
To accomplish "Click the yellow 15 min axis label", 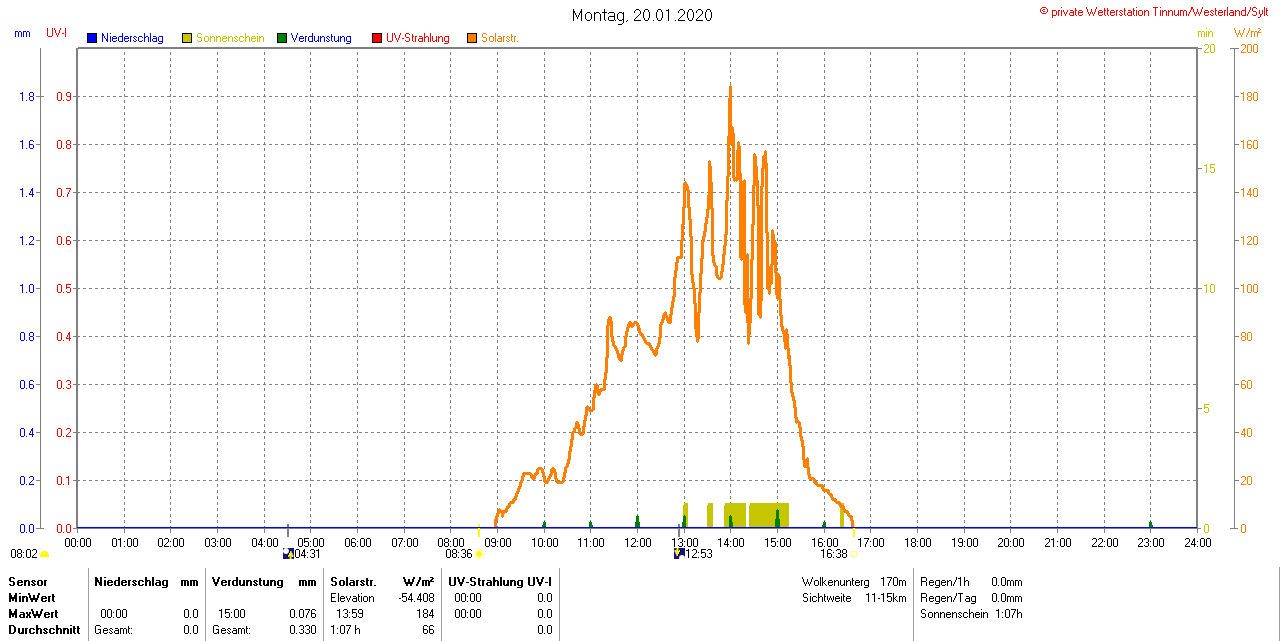I will click(1209, 169).
